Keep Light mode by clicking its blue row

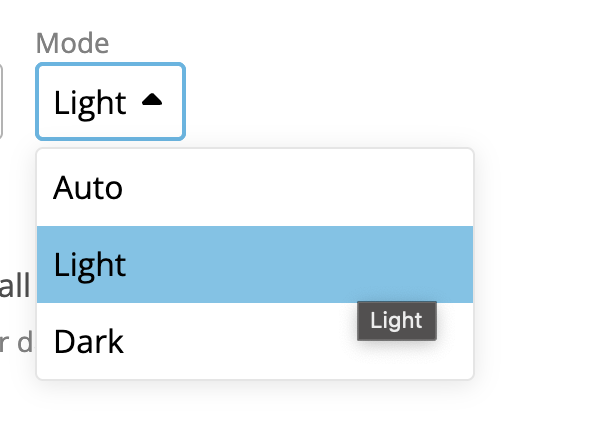pyautogui.click(x=250, y=264)
